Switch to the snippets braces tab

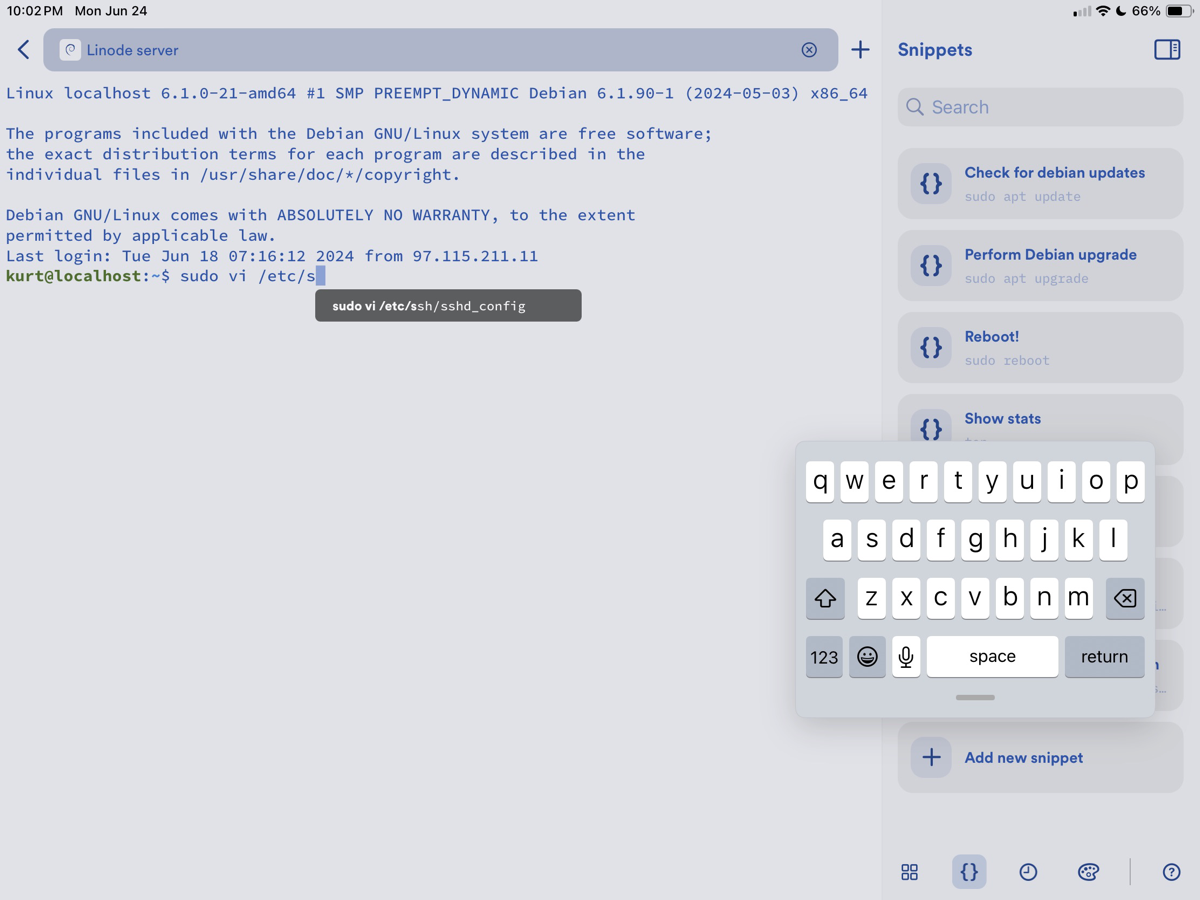[969, 872]
